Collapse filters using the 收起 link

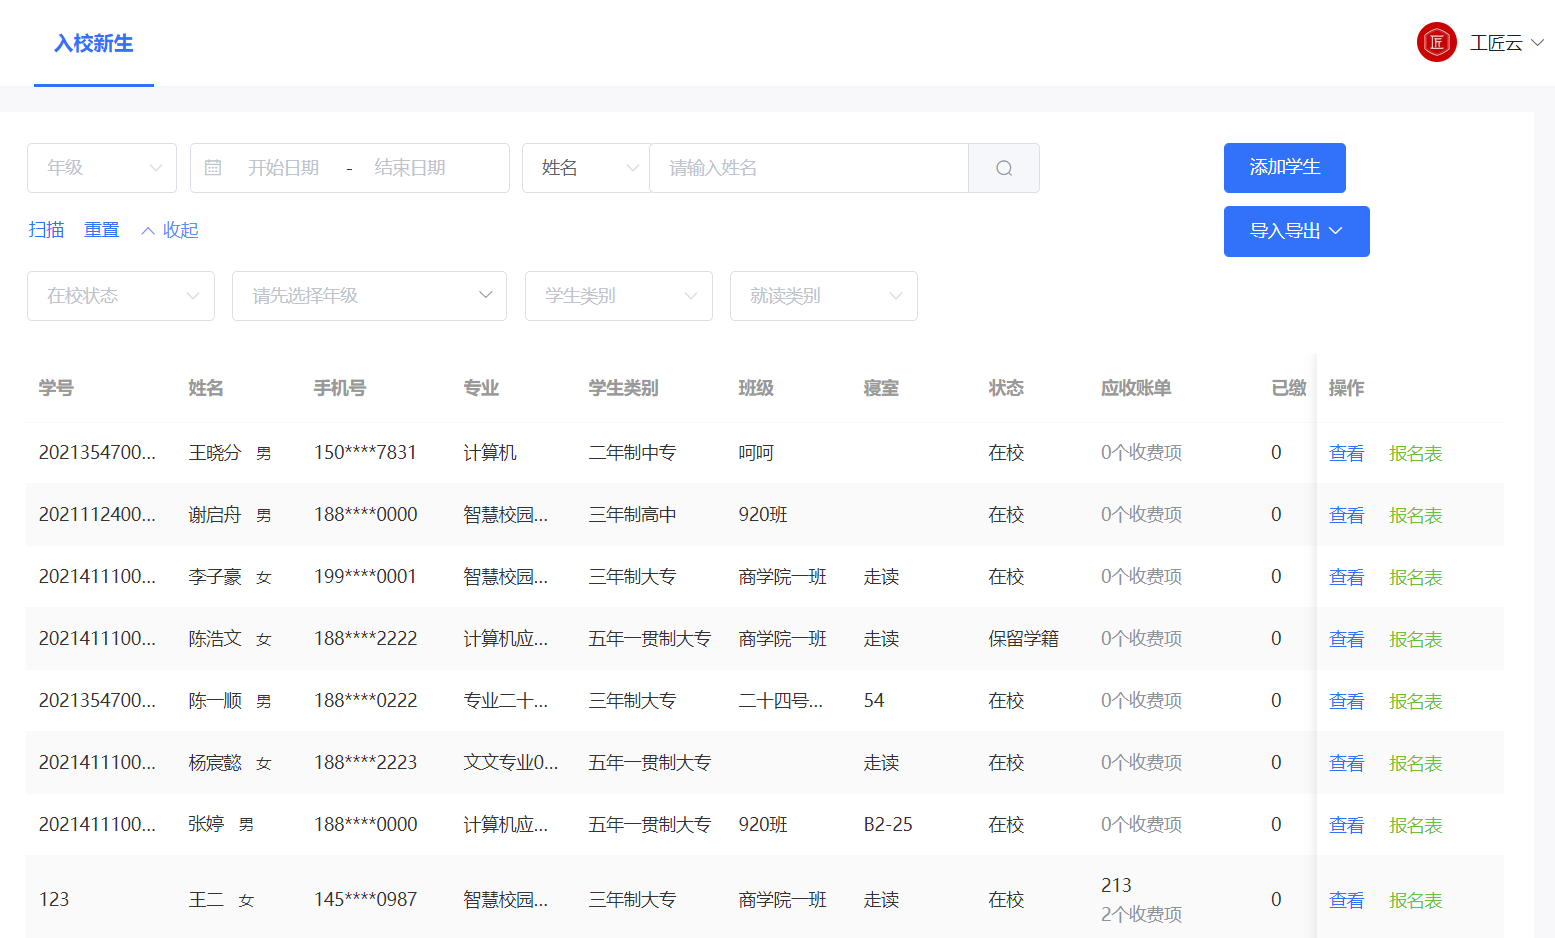click(x=170, y=229)
